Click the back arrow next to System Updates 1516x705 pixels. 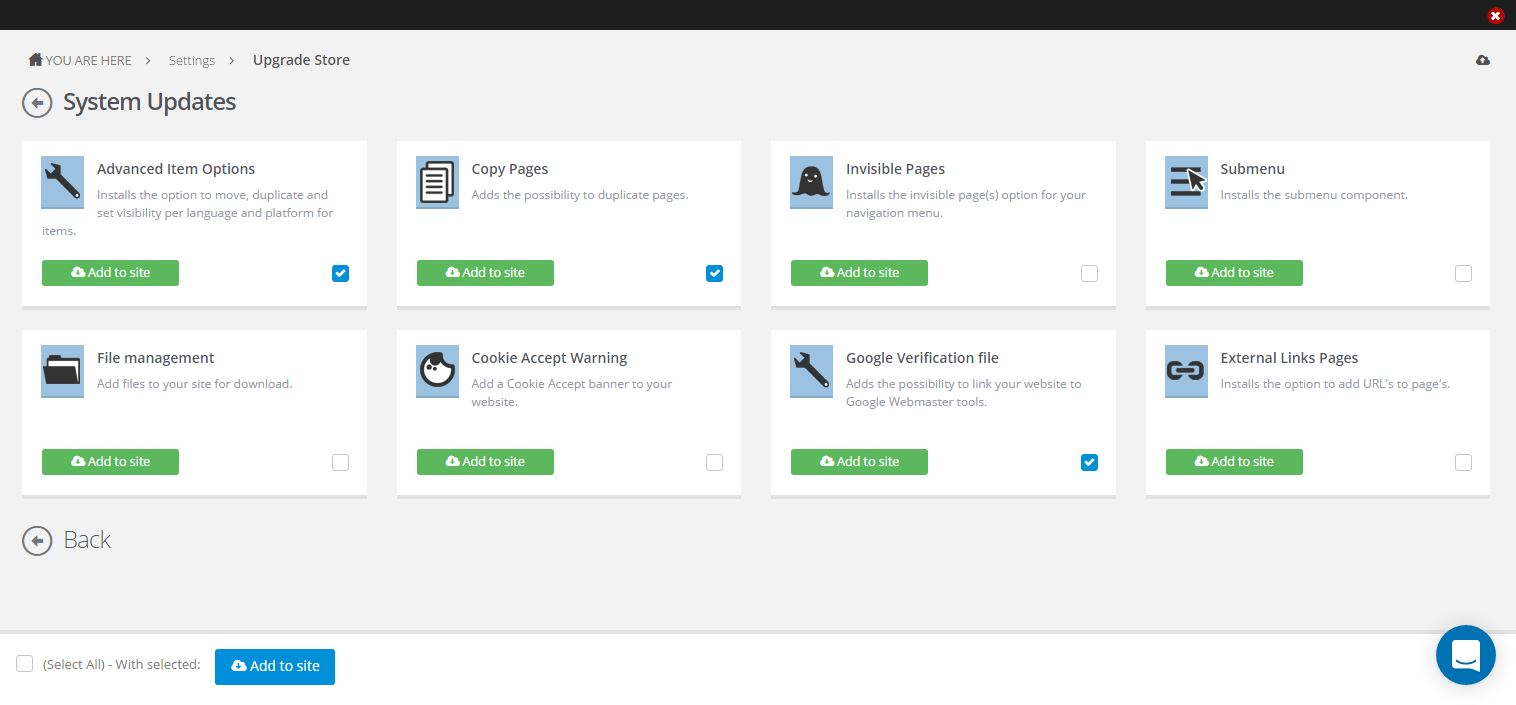37,102
